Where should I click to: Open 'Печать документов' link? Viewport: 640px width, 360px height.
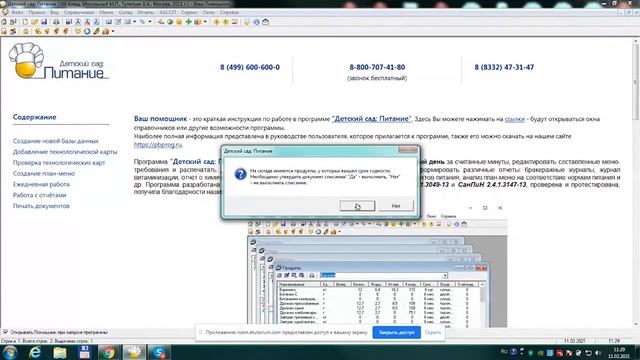(41, 206)
